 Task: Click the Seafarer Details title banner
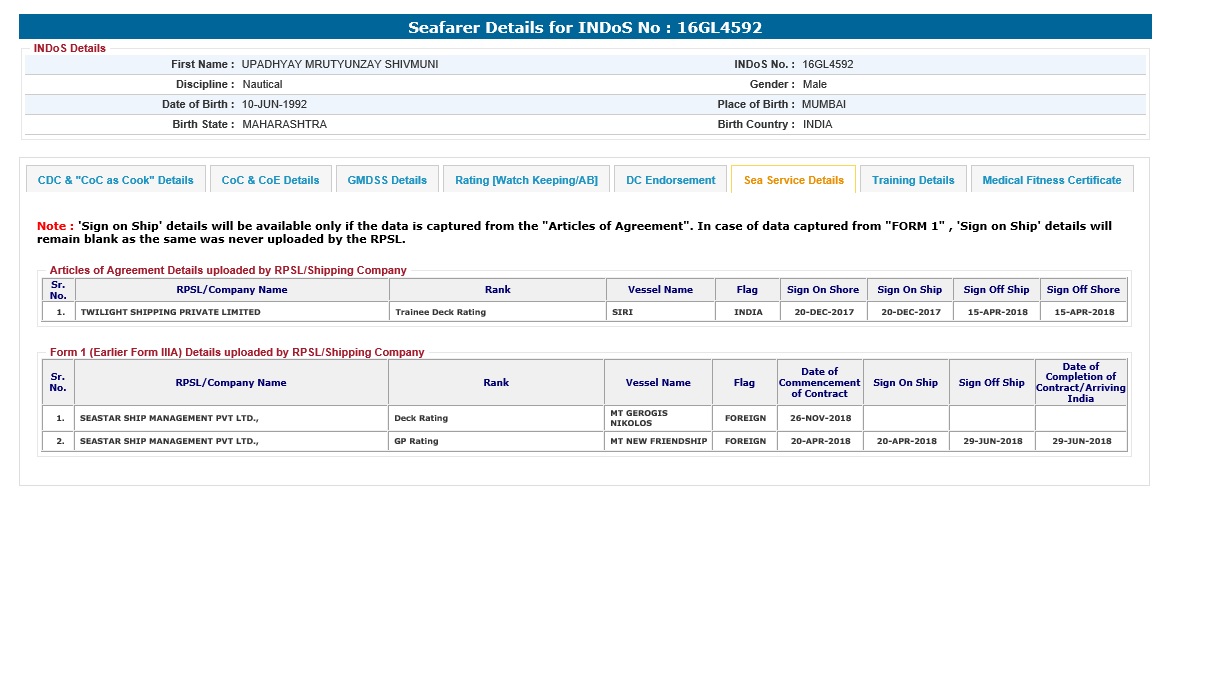coord(585,27)
